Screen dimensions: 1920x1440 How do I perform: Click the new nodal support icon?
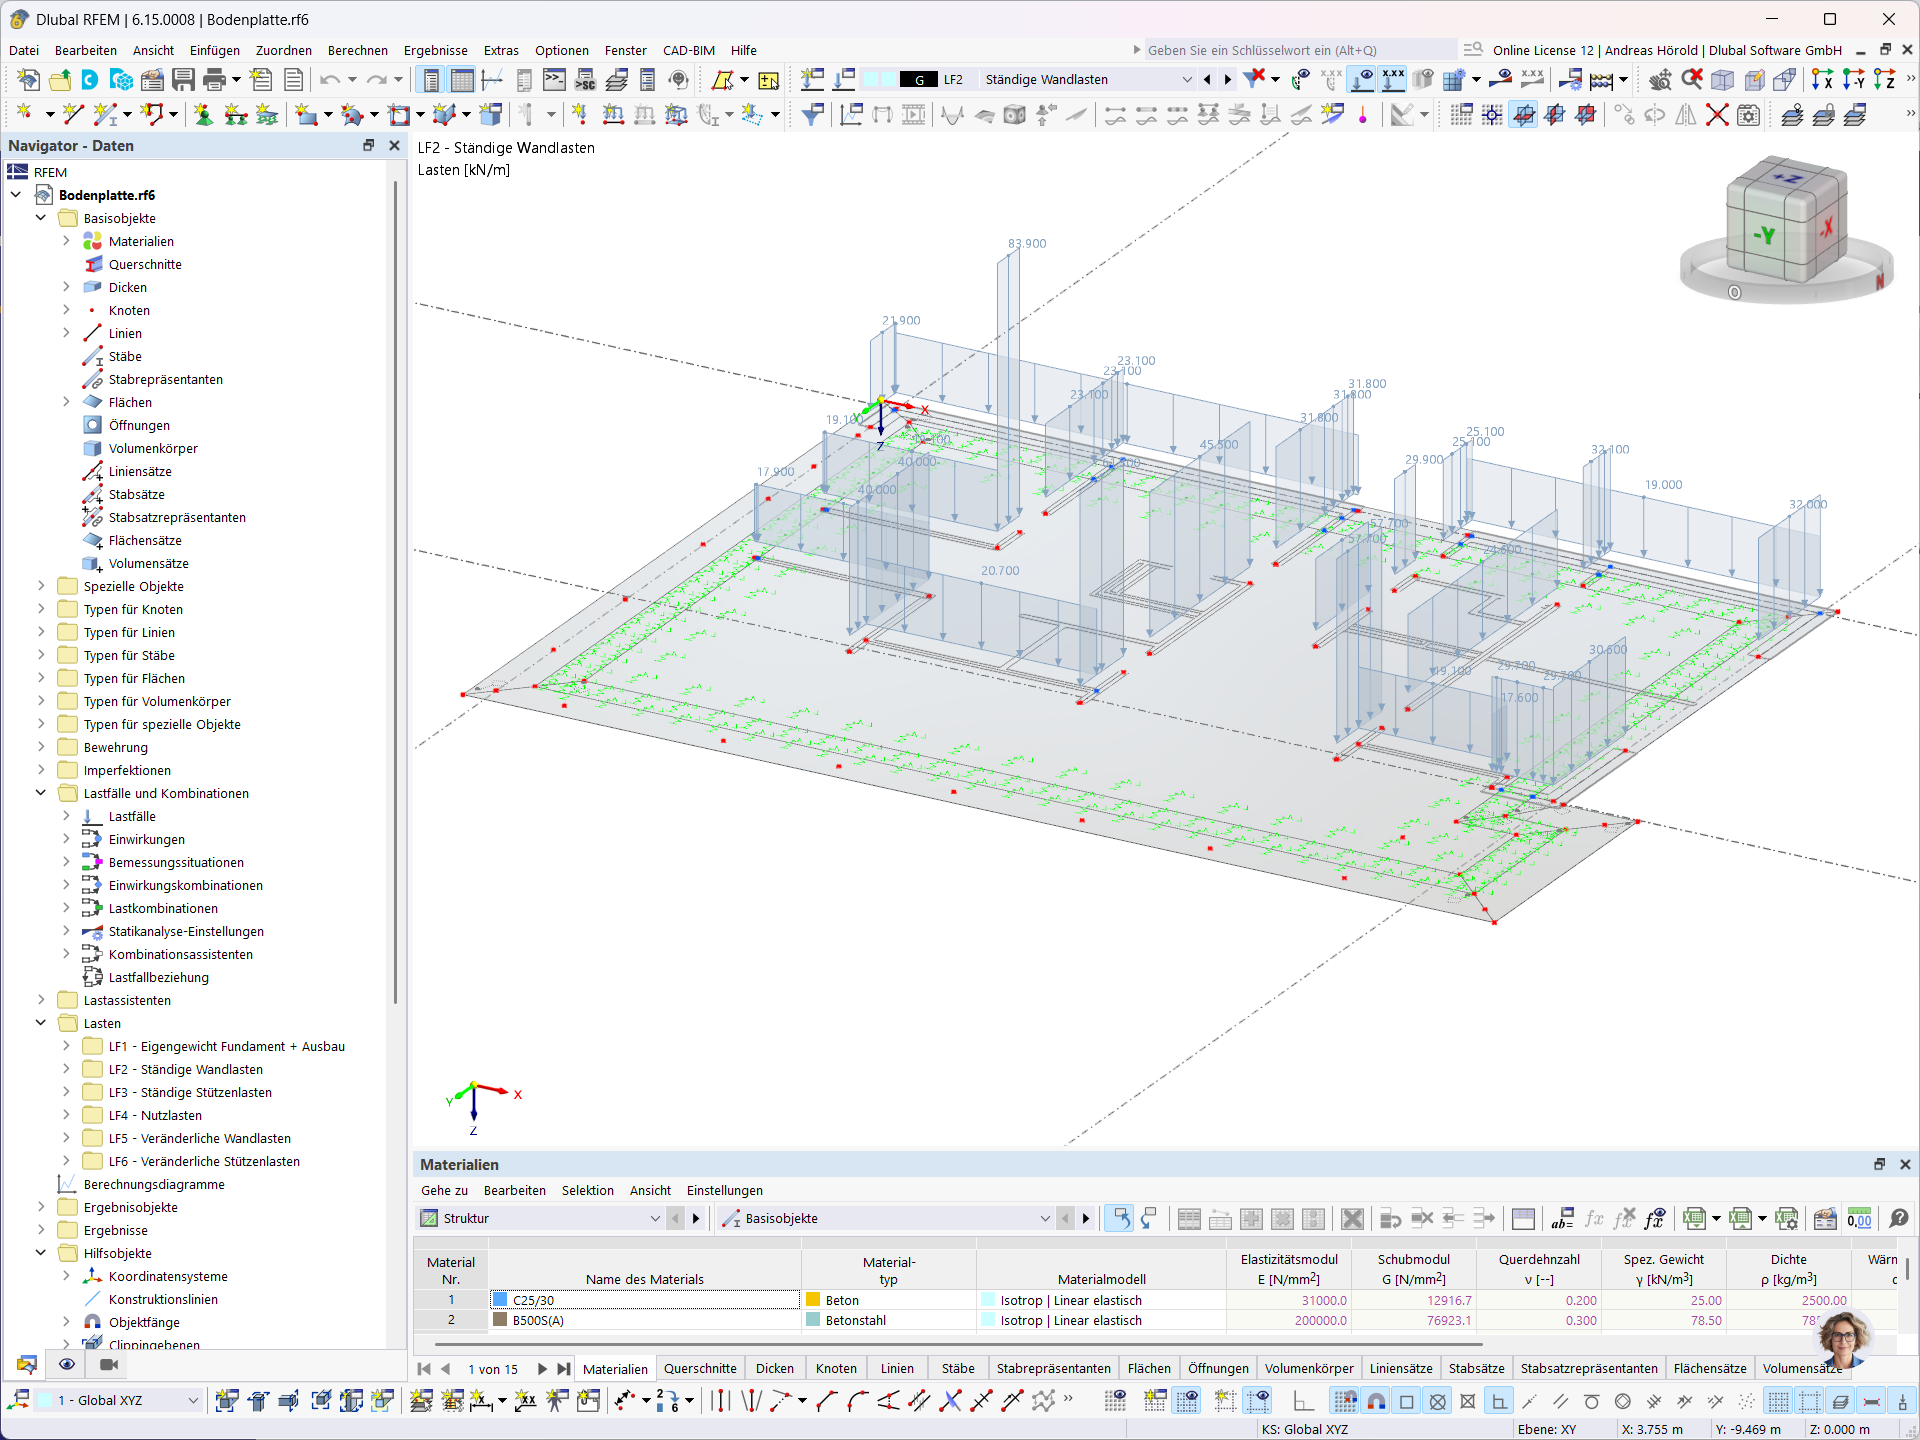203,115
